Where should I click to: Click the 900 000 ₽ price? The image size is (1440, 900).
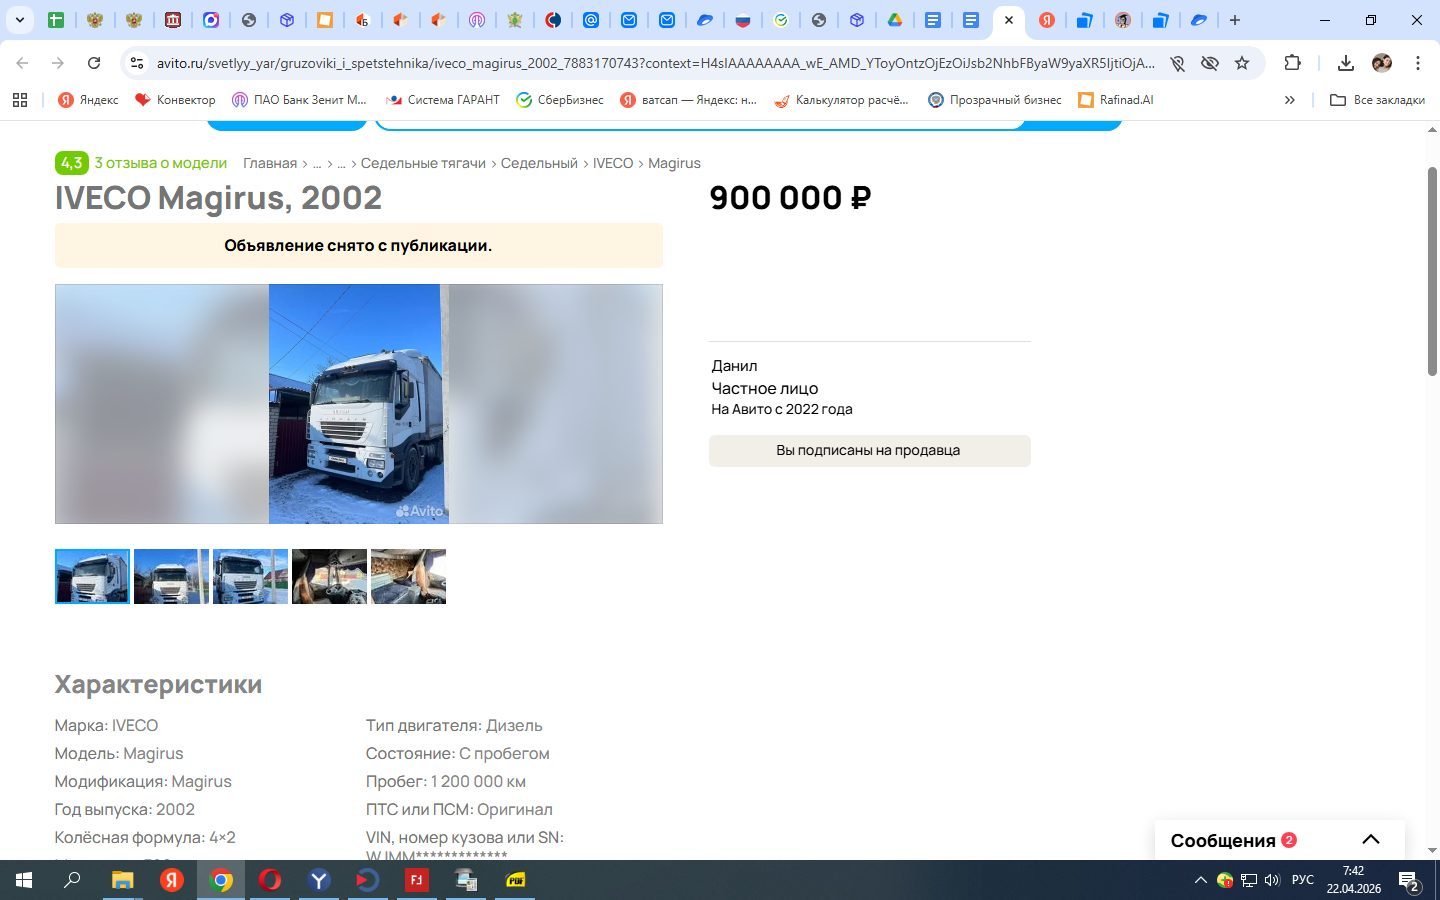tap(790, 198)
